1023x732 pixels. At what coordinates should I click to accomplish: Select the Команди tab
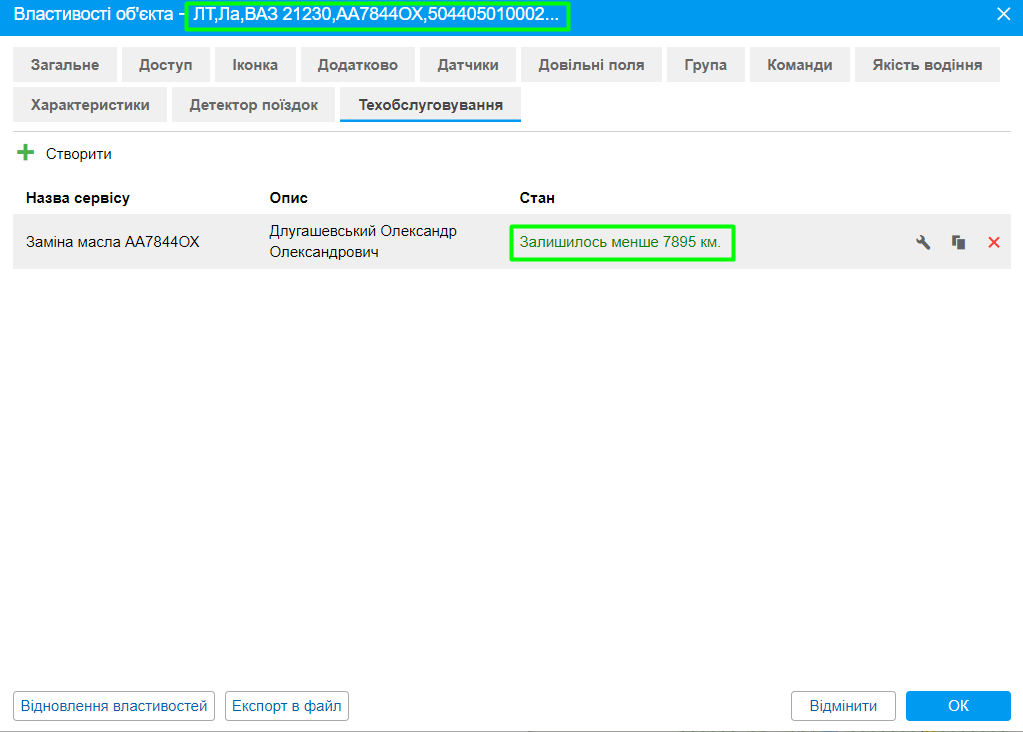799,65
